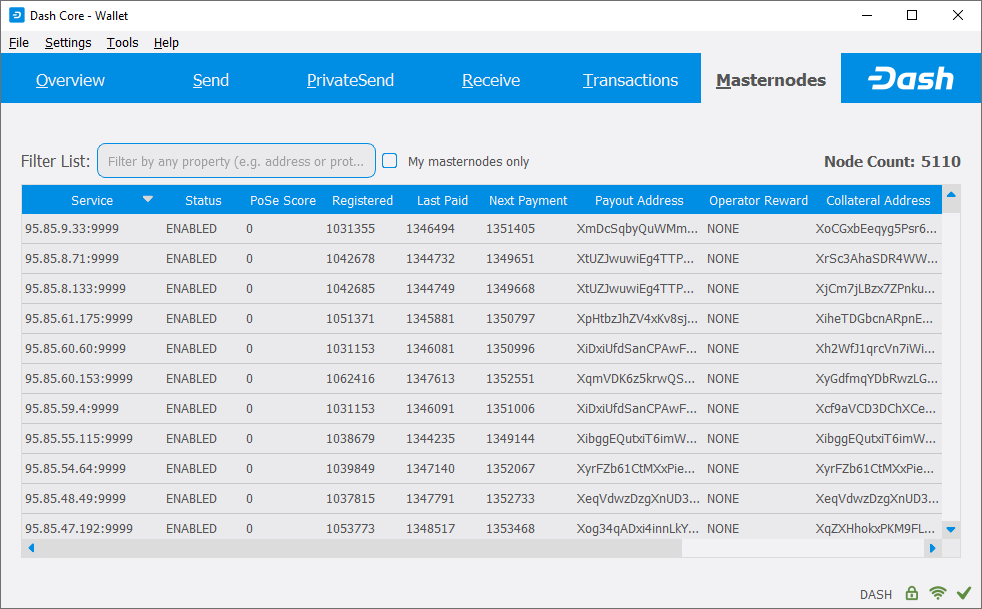Toggle My masternodes only checkbox

click(390, 161)
